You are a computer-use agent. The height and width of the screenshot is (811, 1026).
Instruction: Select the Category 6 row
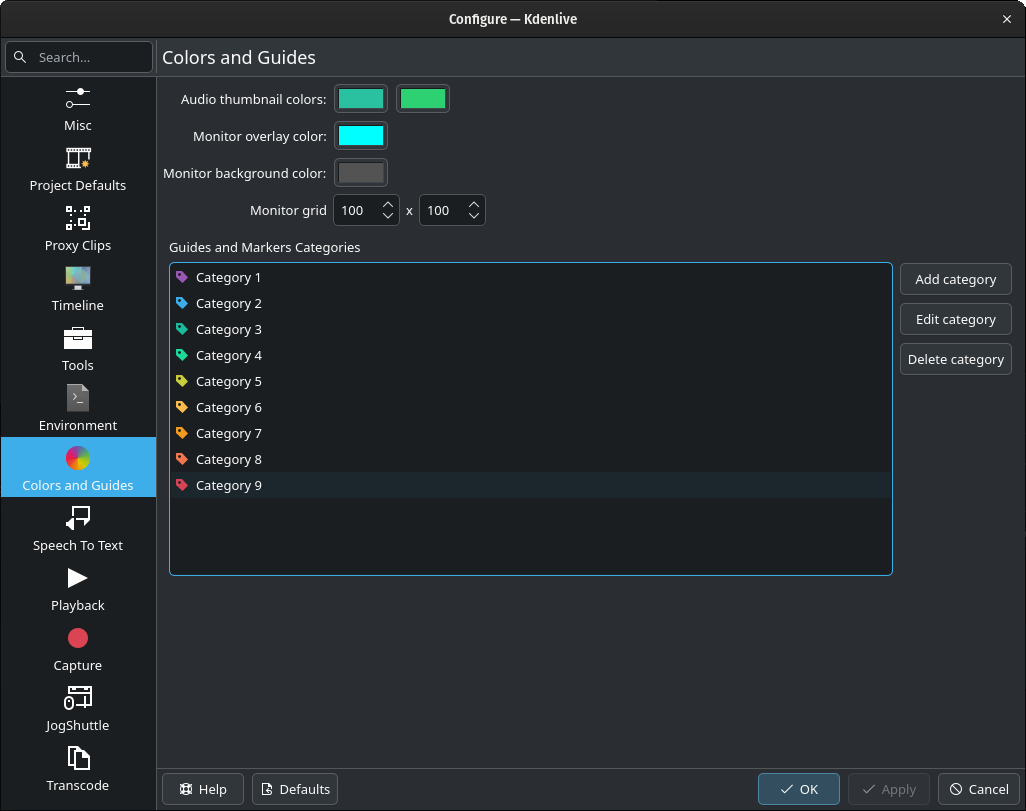coord(531,407)
